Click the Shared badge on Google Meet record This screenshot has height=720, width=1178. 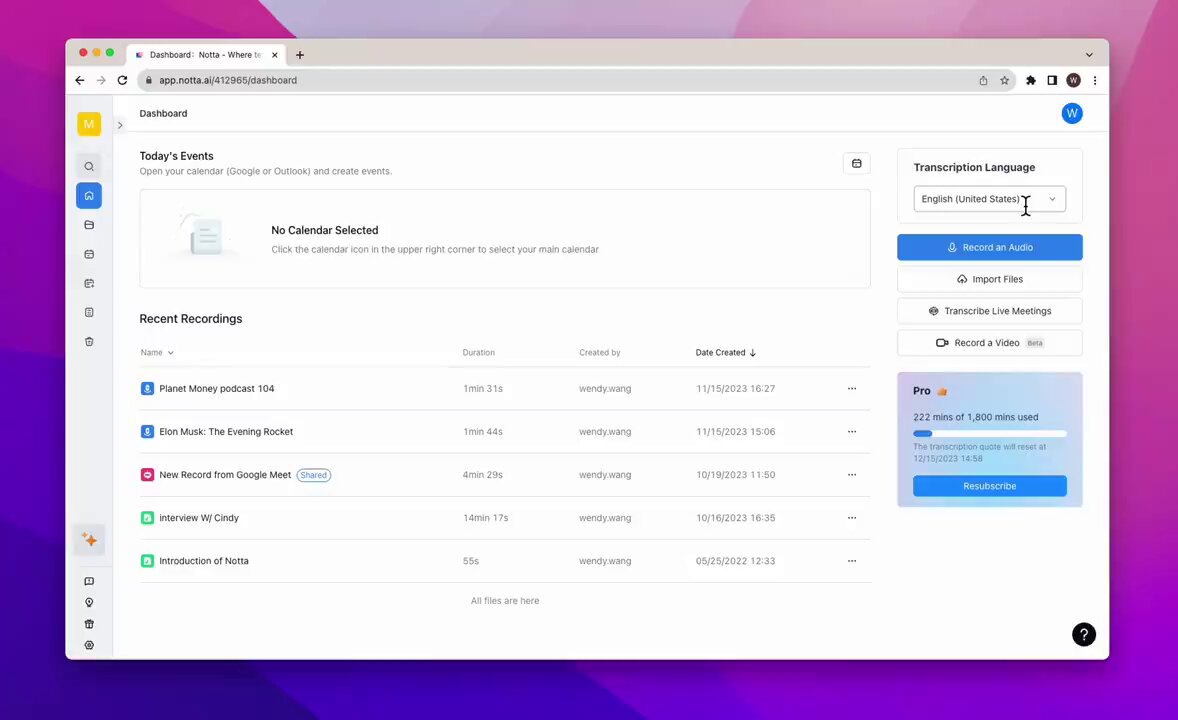coord(313,475)
